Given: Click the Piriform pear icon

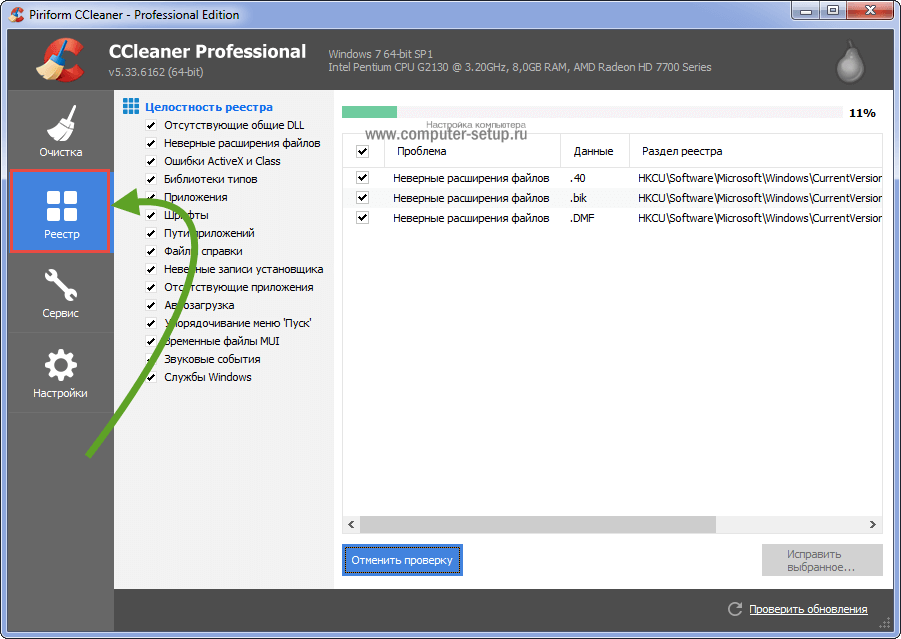Looking at the screenshot, I should (x=849, y=62).
